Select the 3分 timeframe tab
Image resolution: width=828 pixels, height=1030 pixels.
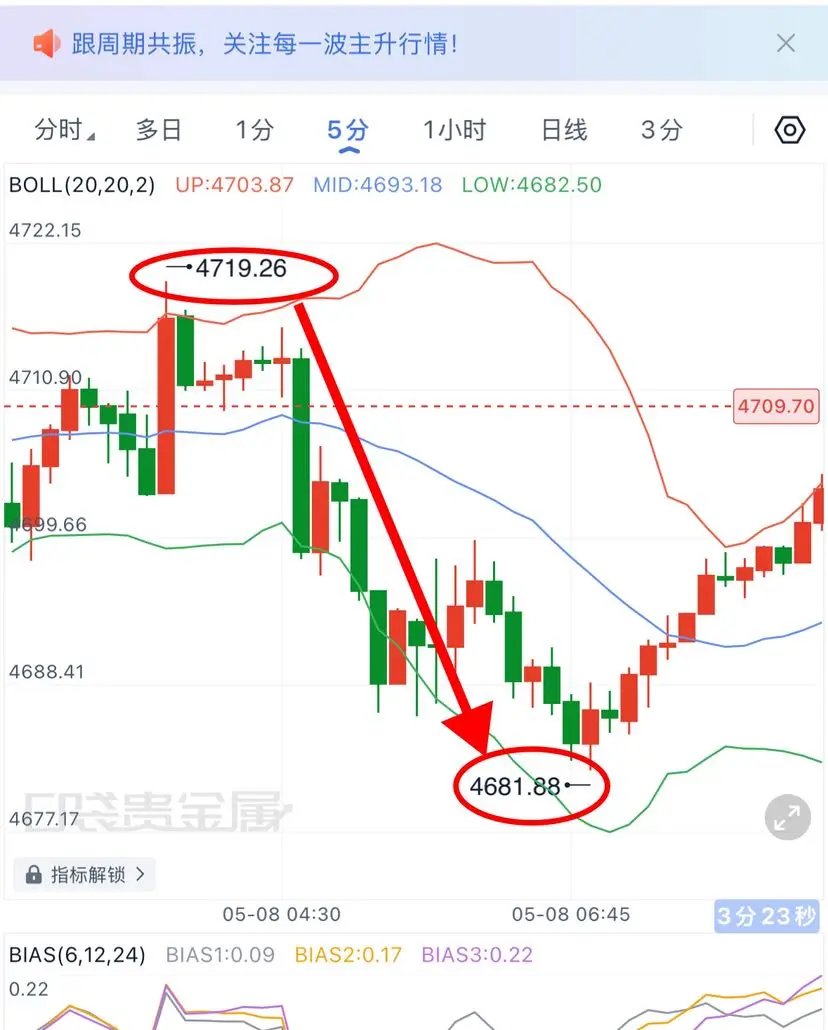tap(662, 130)
